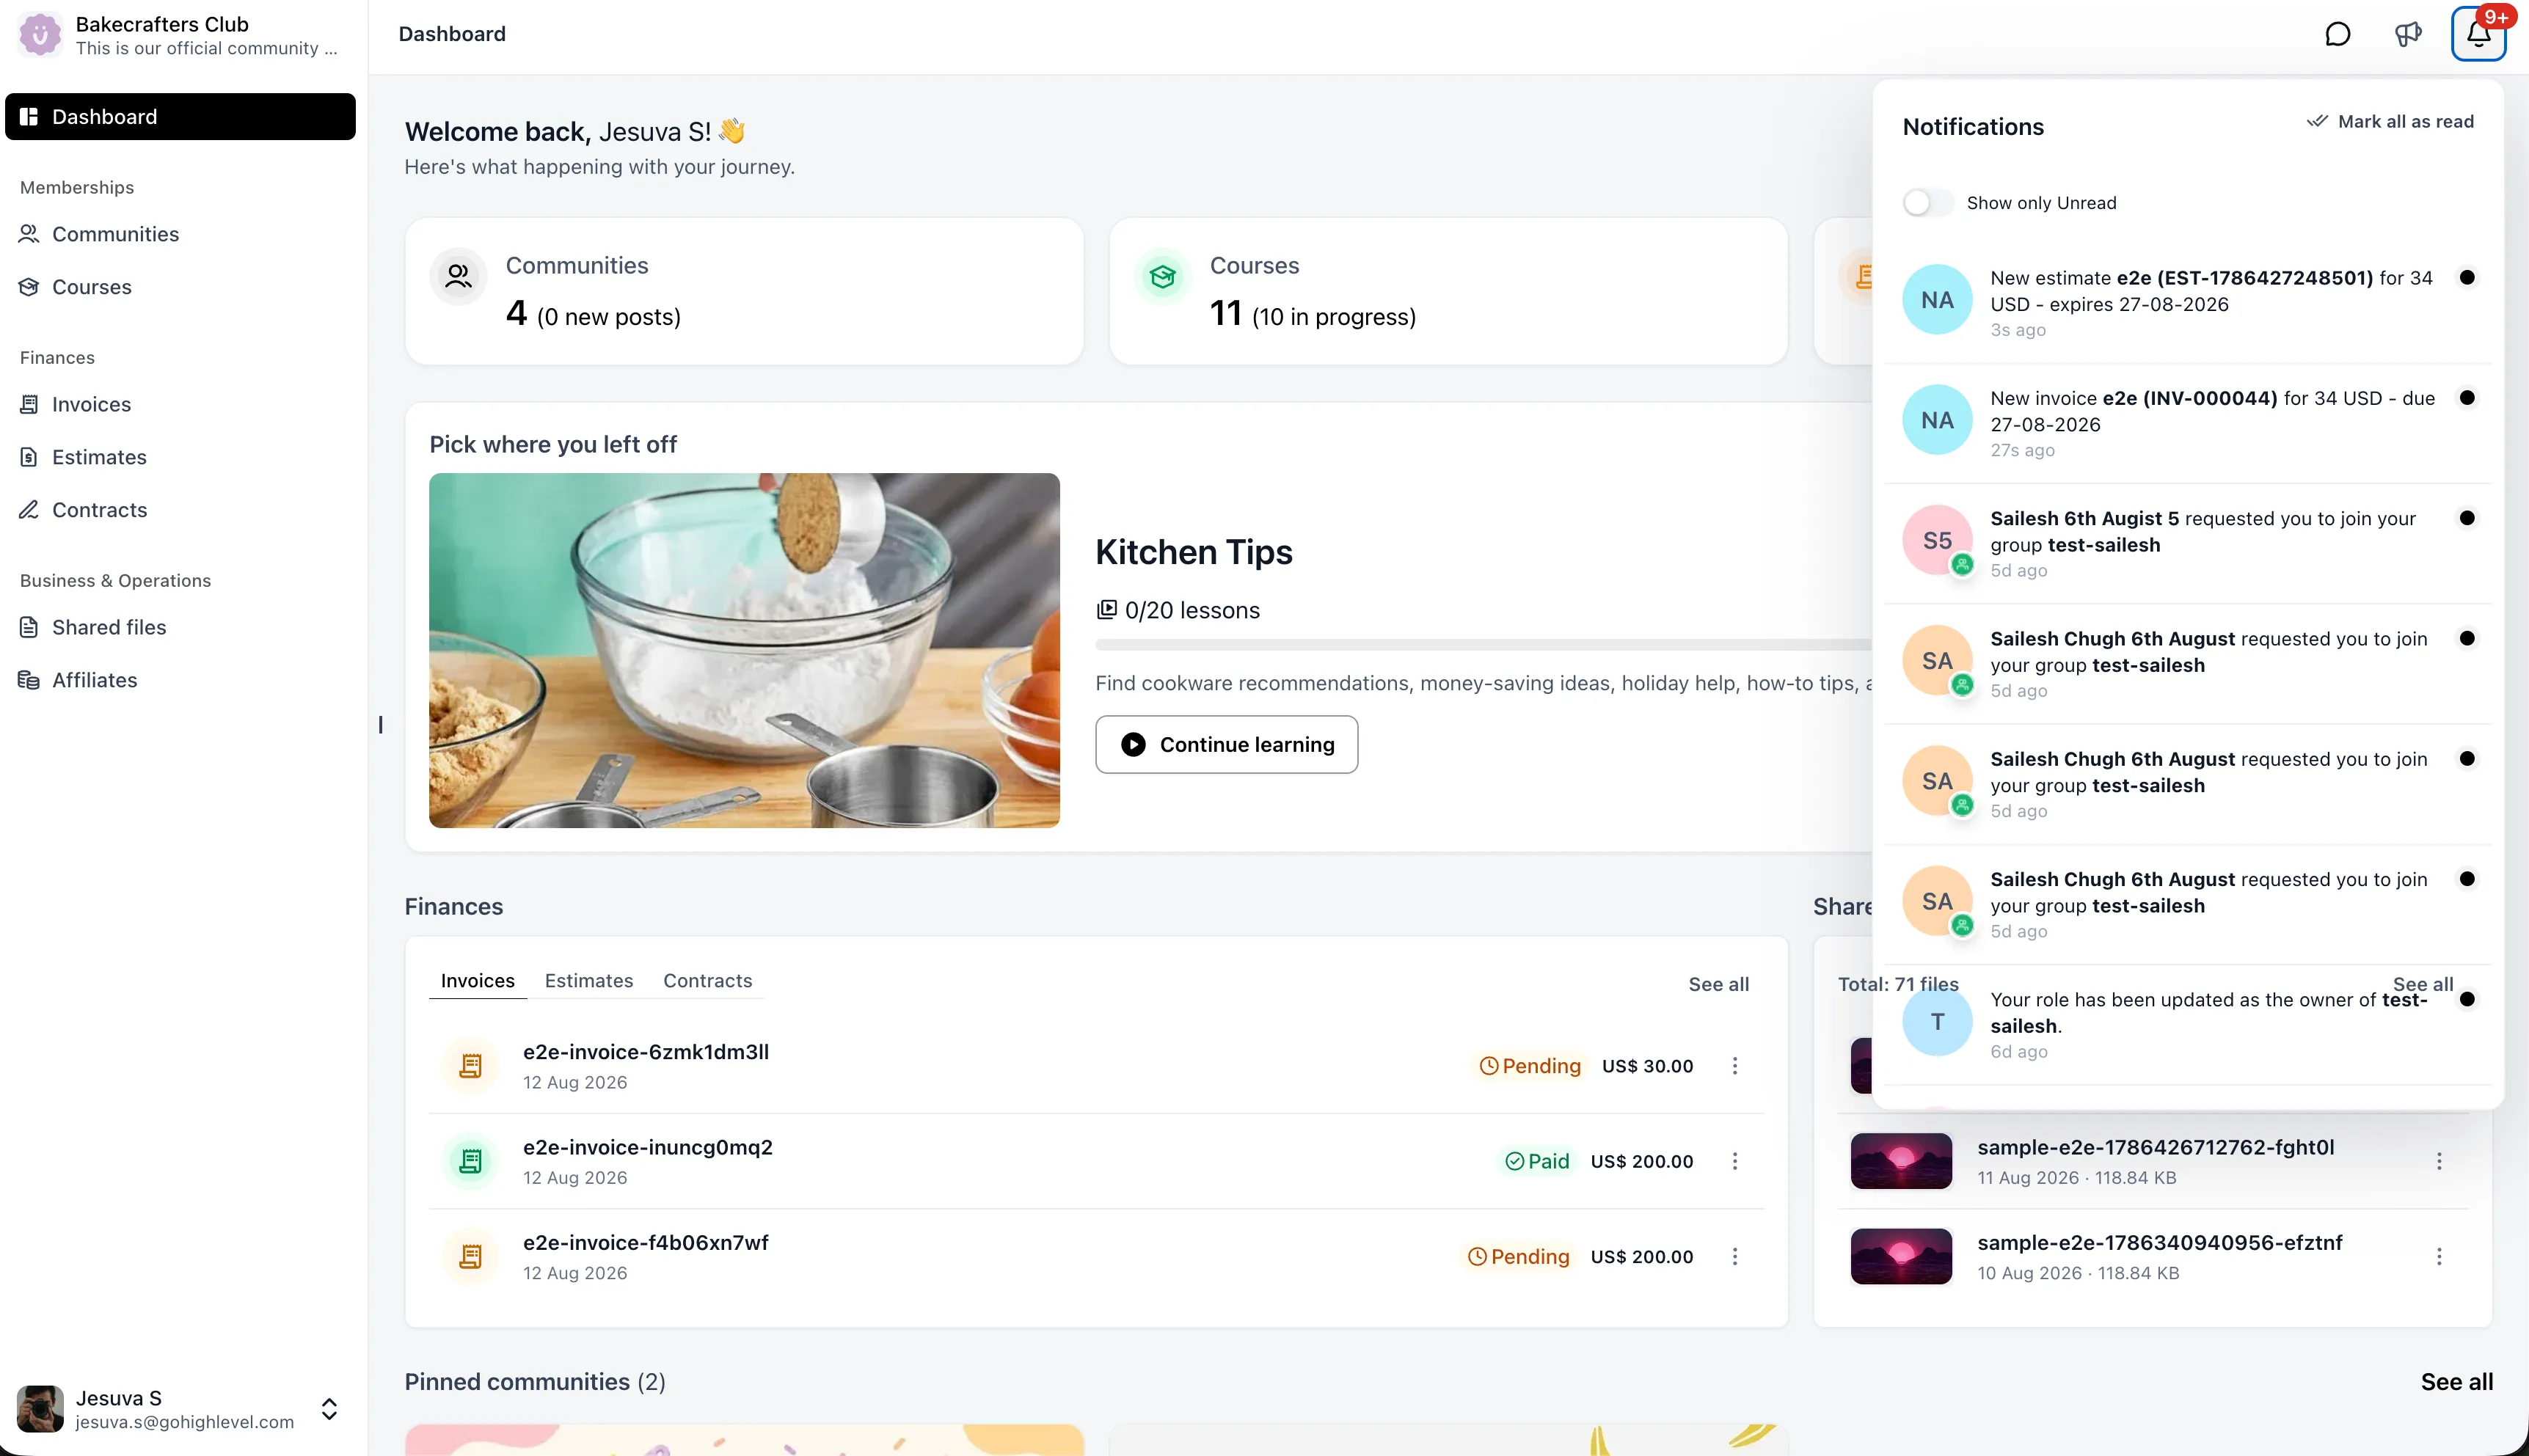
Task: Open the sample-e2e-1786426712762-fght0l file thumbnail
Action: [x=1901, y=1161]
